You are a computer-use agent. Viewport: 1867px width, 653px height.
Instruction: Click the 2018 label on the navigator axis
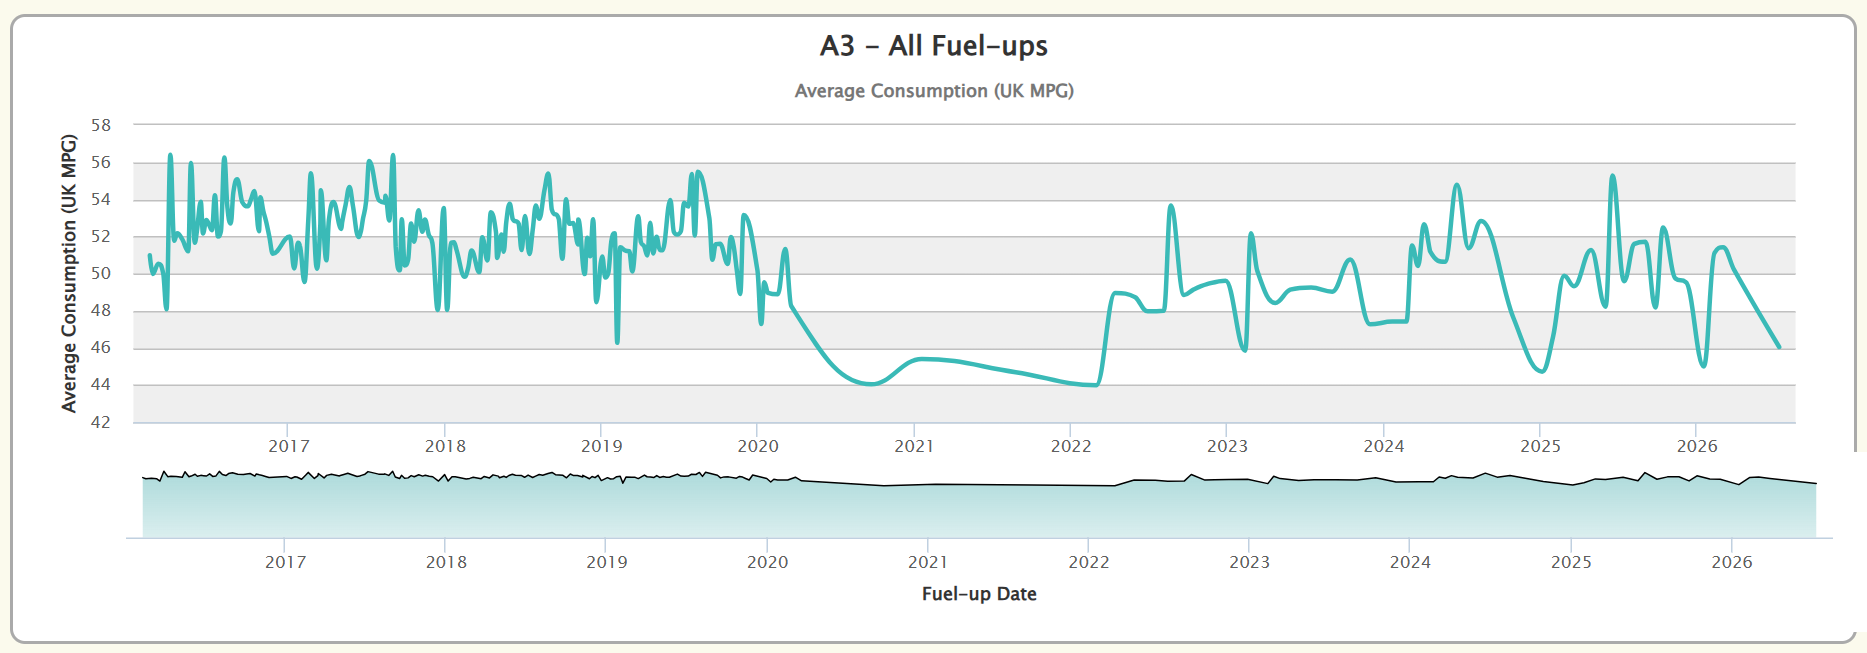[446, 562]
